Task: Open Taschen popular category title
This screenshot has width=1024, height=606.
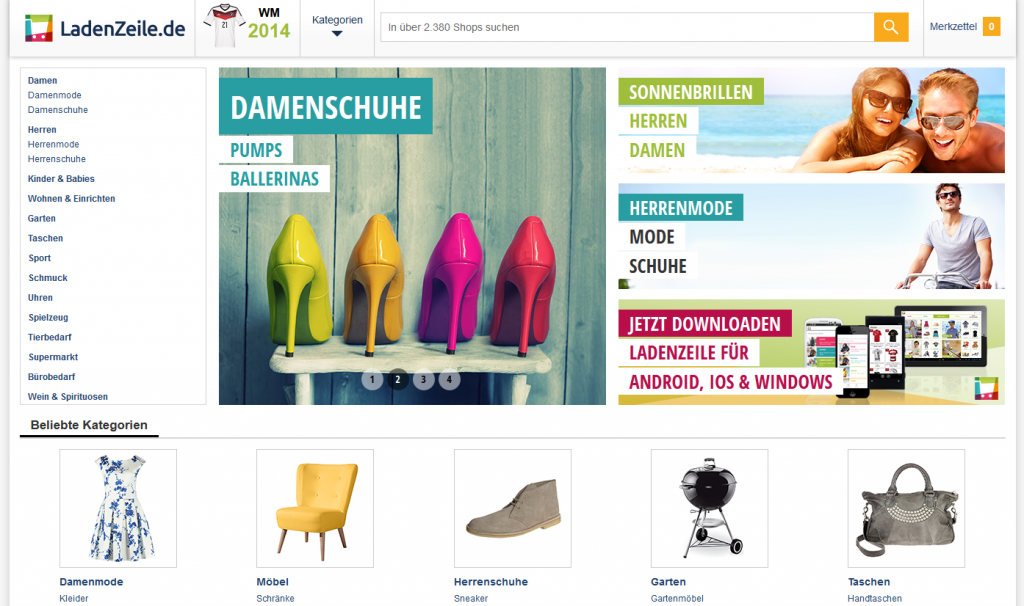Action: click(x=869, y=582)
